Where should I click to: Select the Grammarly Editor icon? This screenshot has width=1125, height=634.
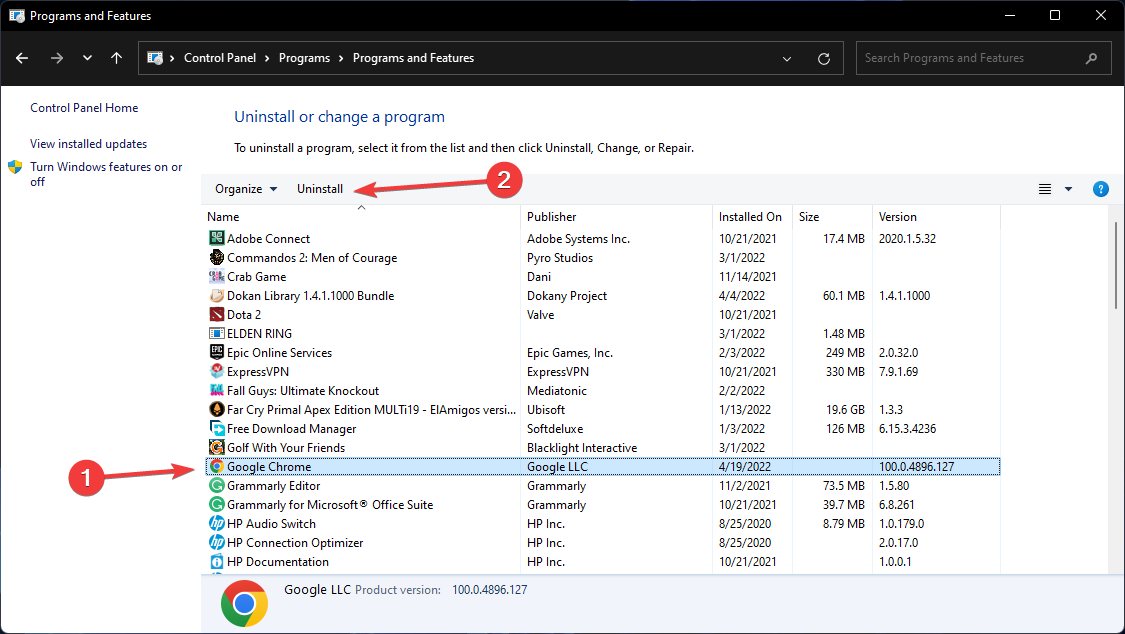[x=217, y=486]
